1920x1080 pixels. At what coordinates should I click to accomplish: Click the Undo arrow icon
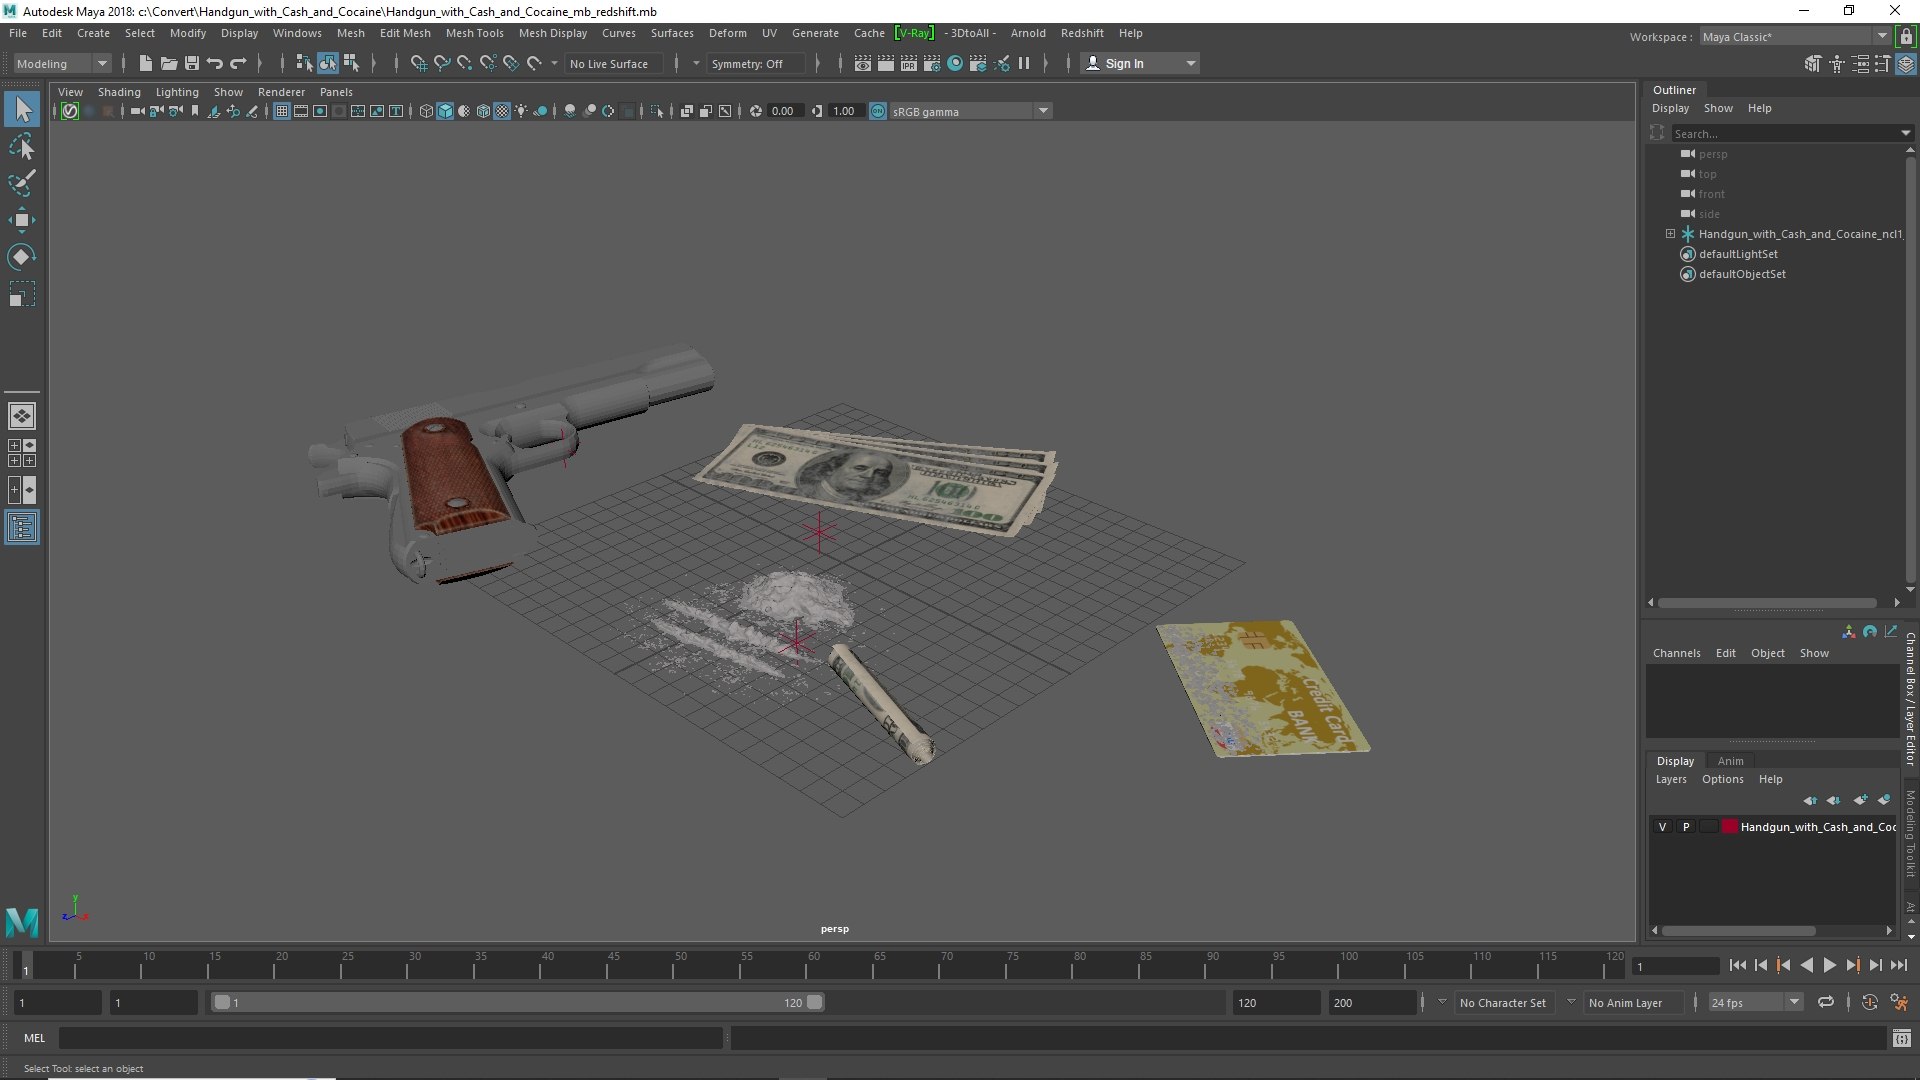(215, 63)
